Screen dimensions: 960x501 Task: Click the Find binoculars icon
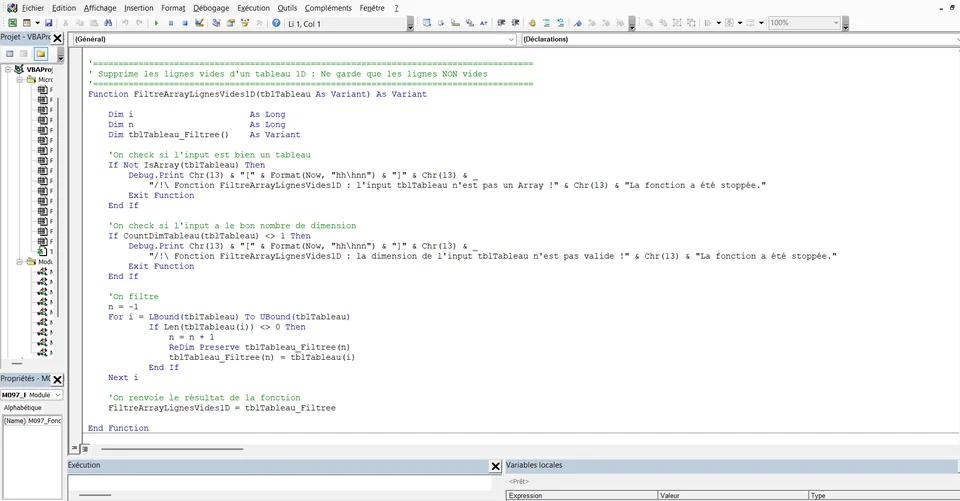point(108,23)
